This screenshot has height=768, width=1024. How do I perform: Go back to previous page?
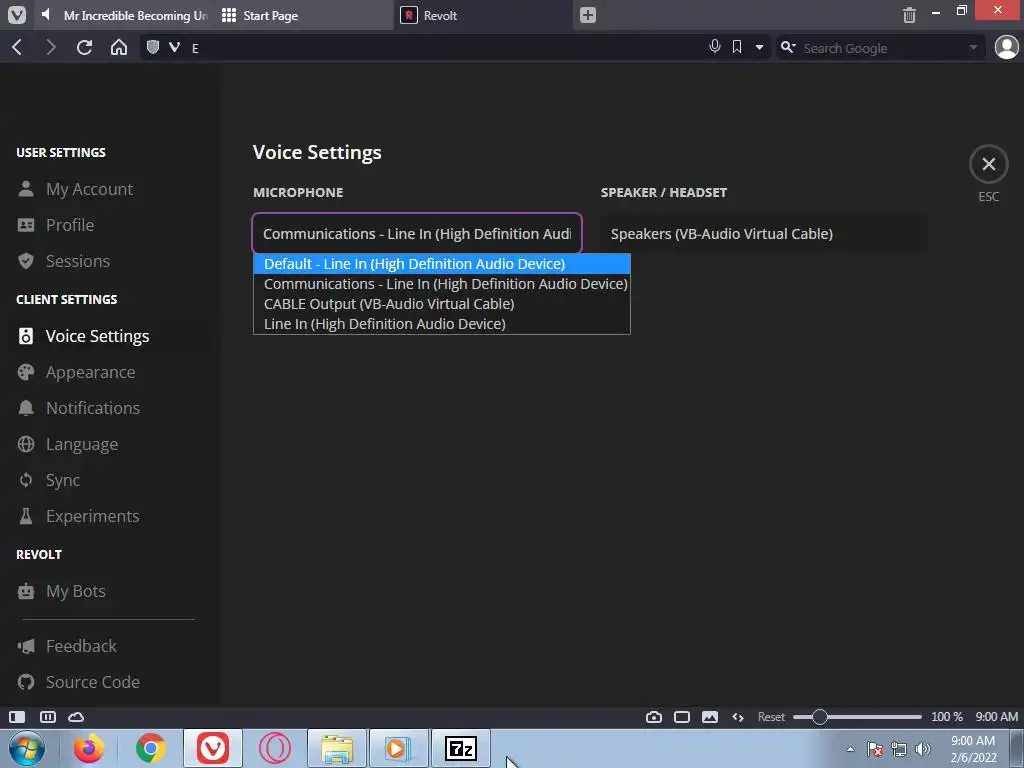(x=18, y=48)
